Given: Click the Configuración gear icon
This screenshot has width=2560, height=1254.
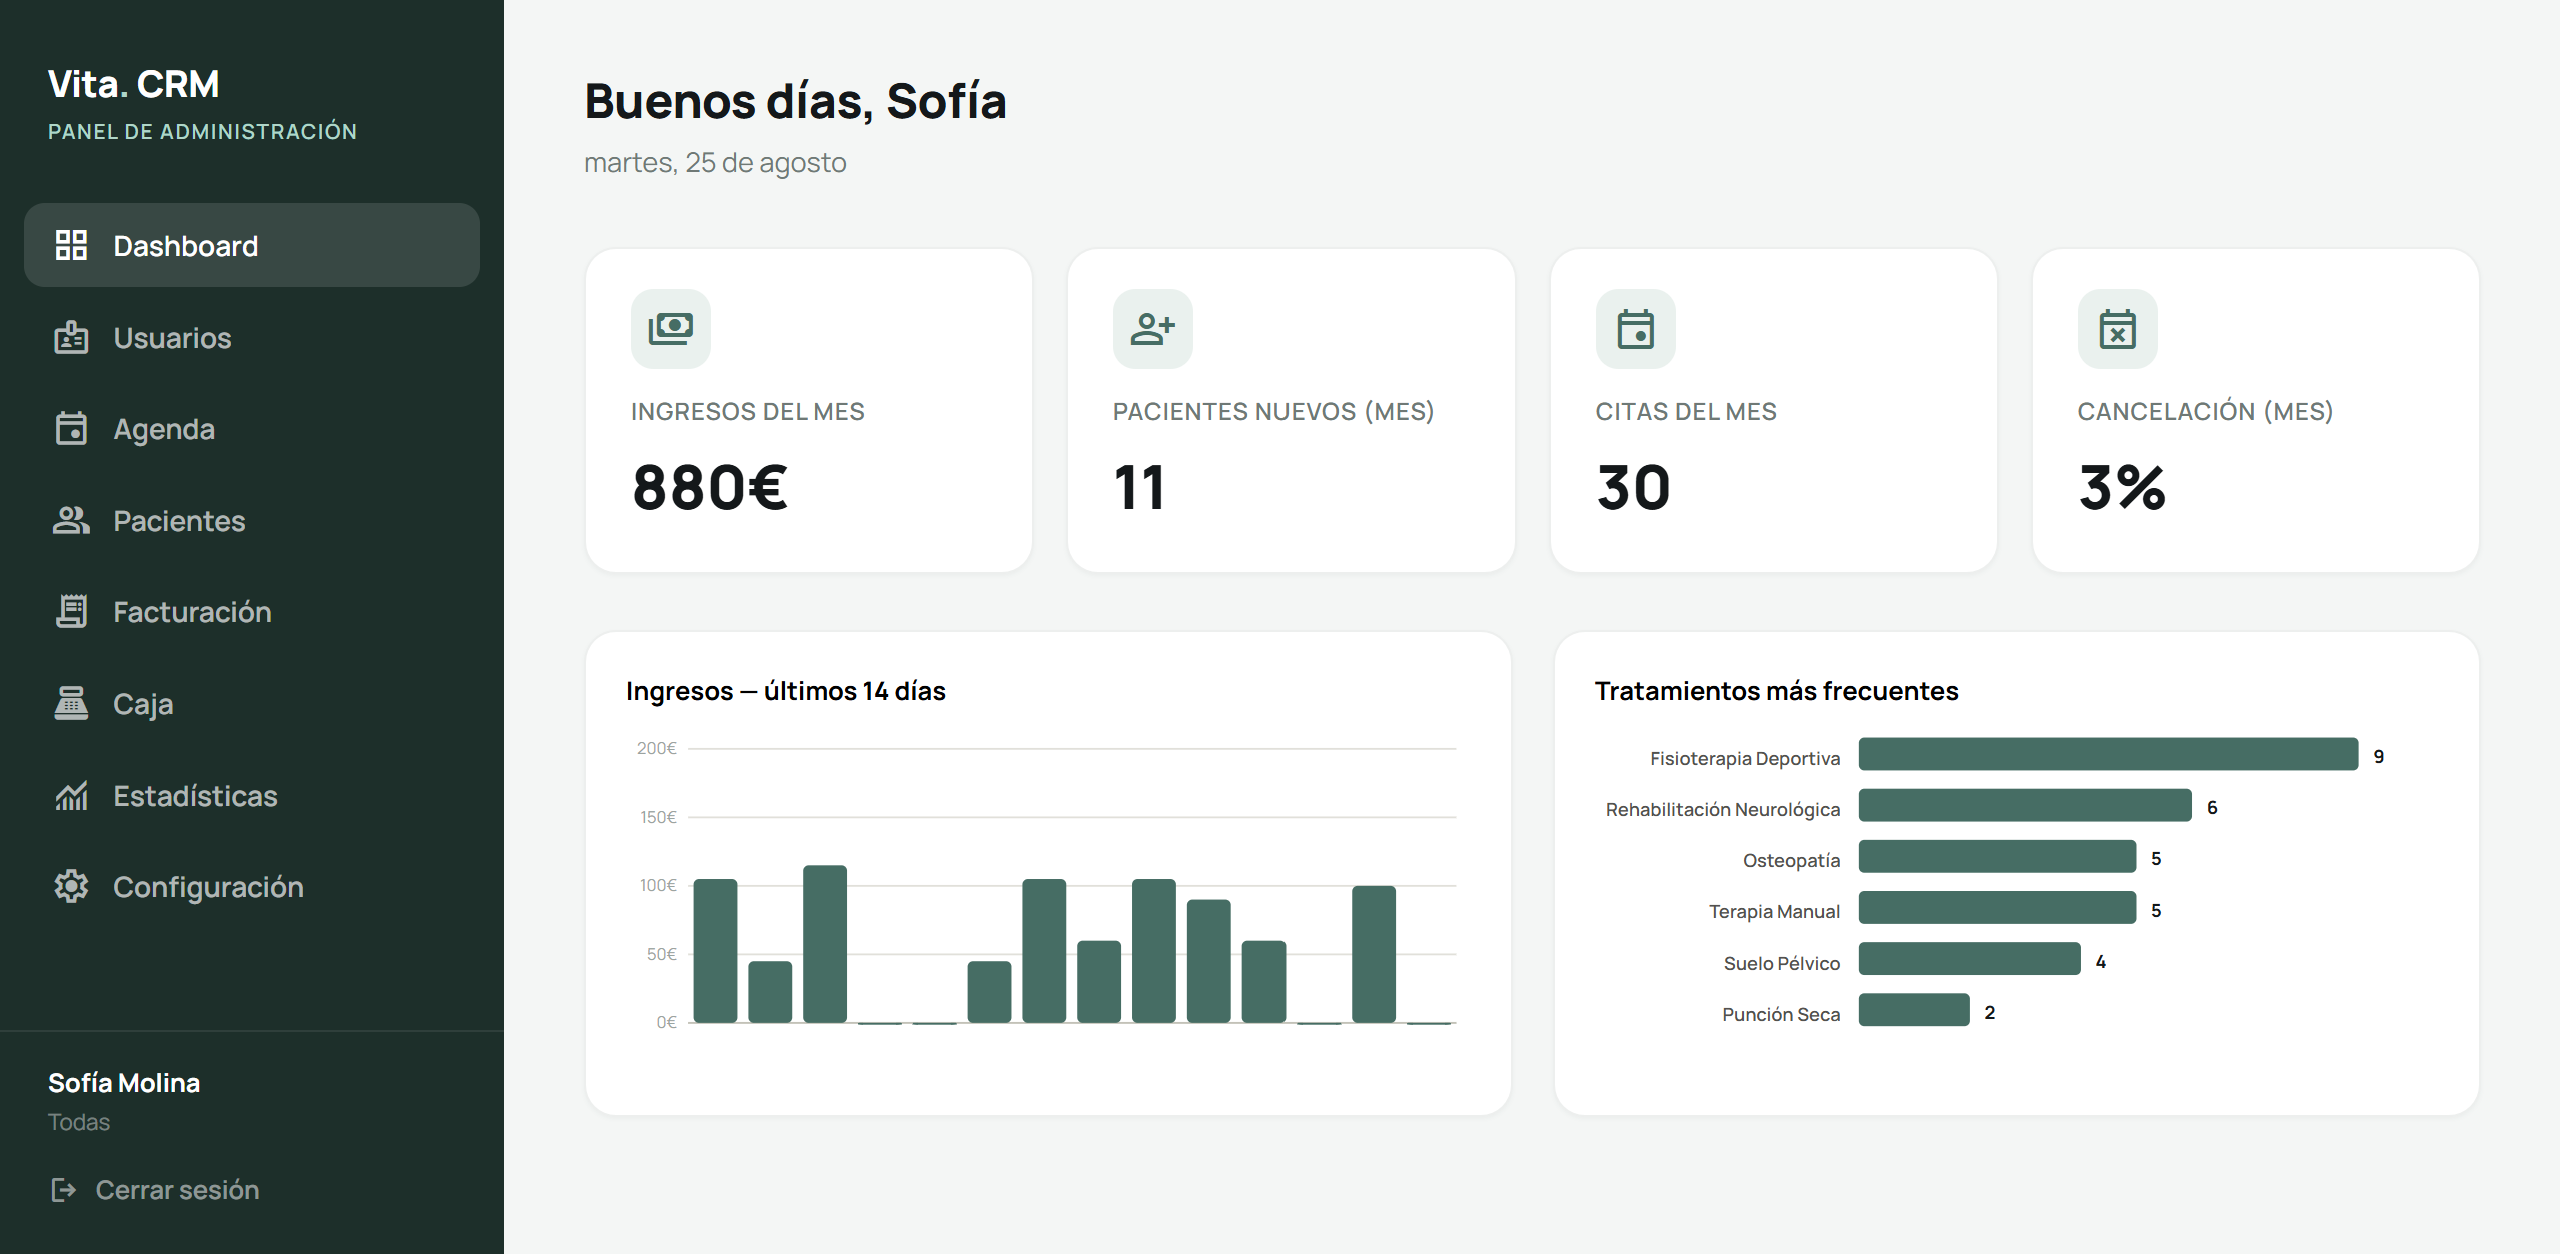Looking at the screenshot, I should pos(71,886).
